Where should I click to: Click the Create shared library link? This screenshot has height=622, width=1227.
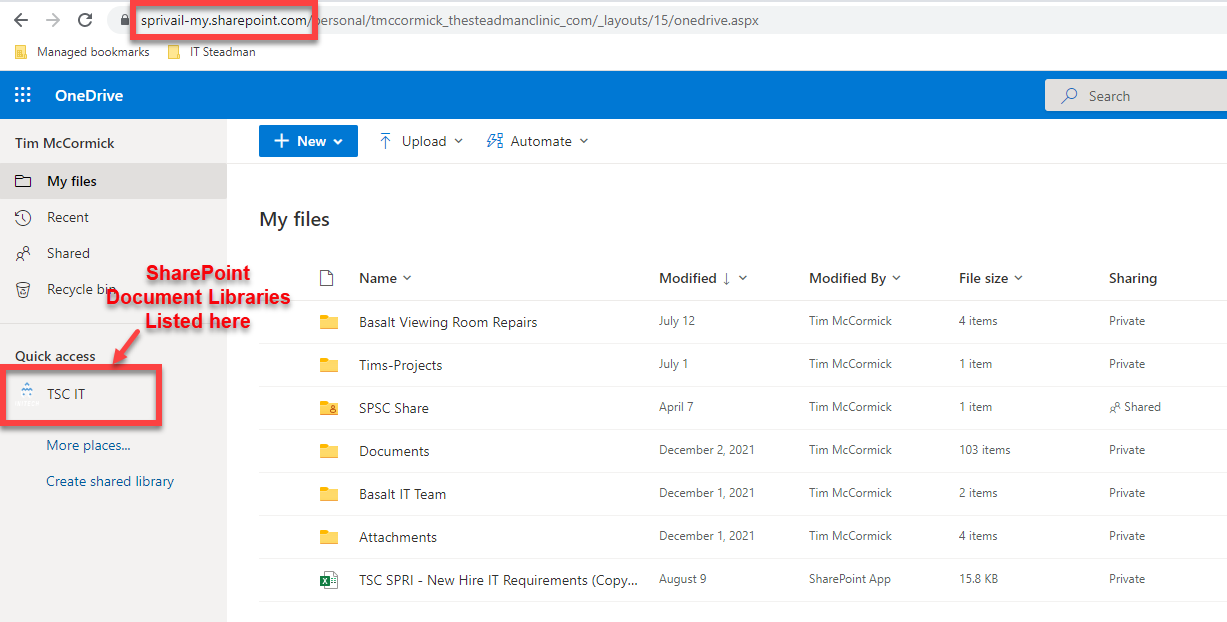(x=110, y=481)
